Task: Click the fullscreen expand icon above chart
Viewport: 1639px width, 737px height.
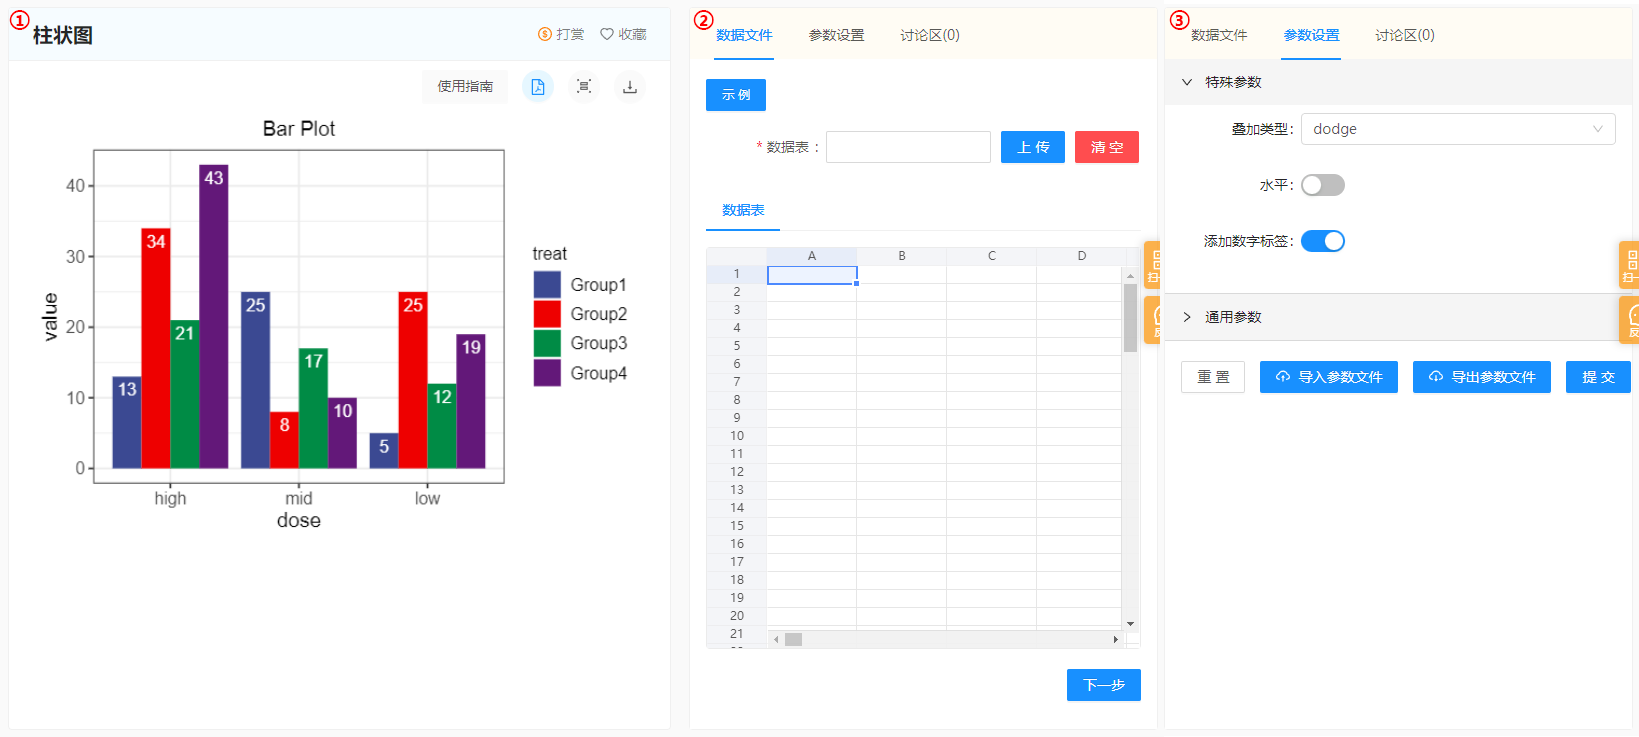Action: coord(584,87)
